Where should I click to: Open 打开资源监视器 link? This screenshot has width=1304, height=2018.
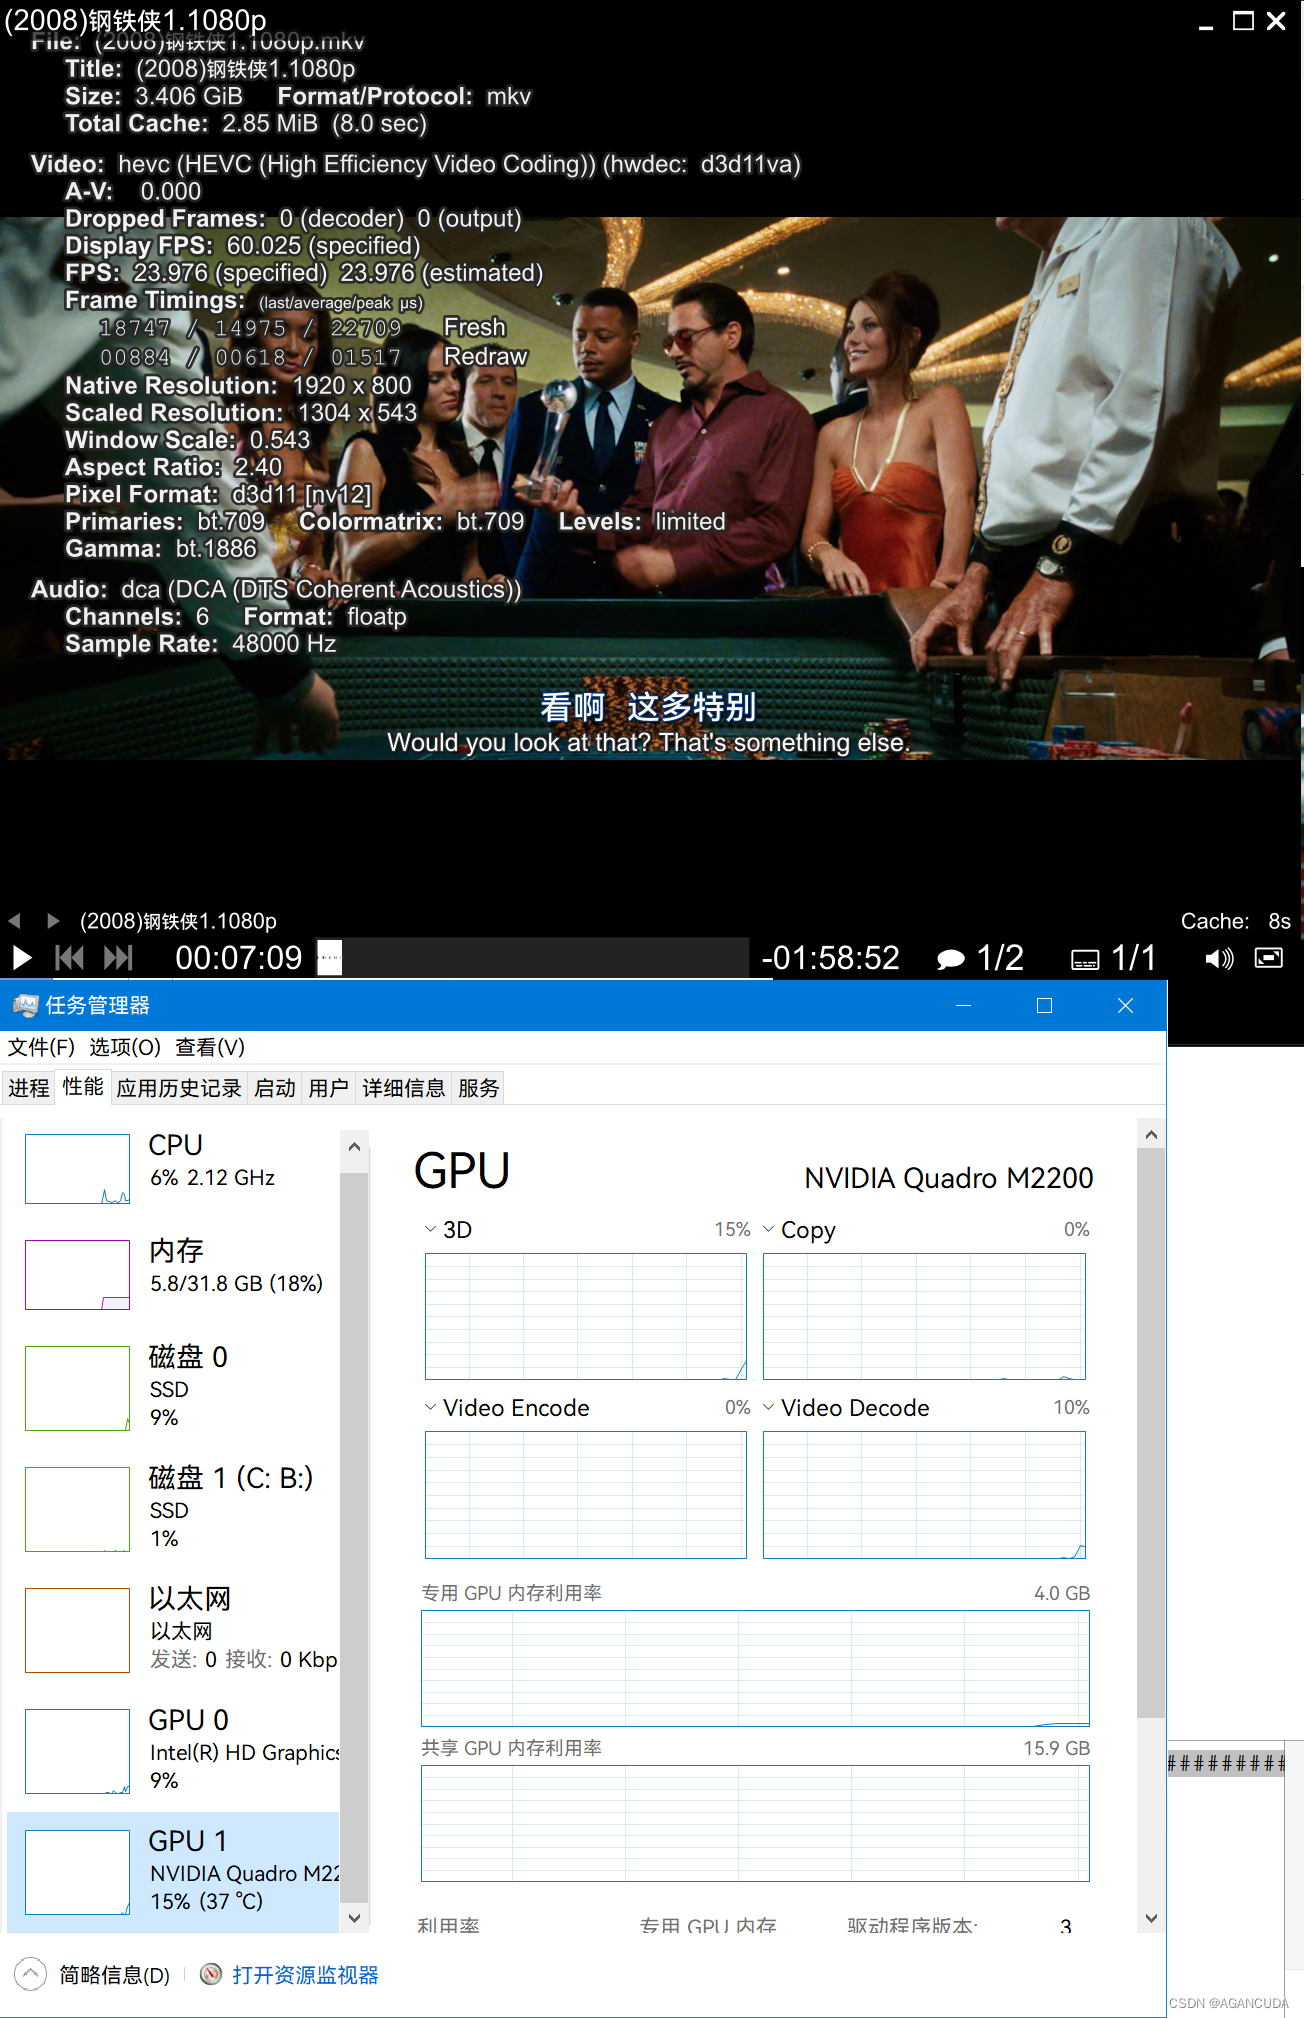click(x=305, y=1974)
